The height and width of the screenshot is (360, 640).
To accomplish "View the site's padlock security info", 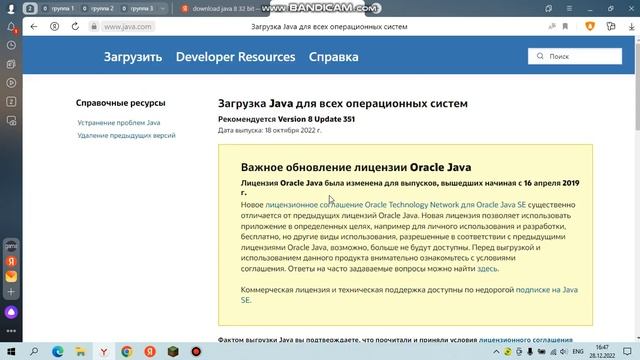I will click(94, 27).
